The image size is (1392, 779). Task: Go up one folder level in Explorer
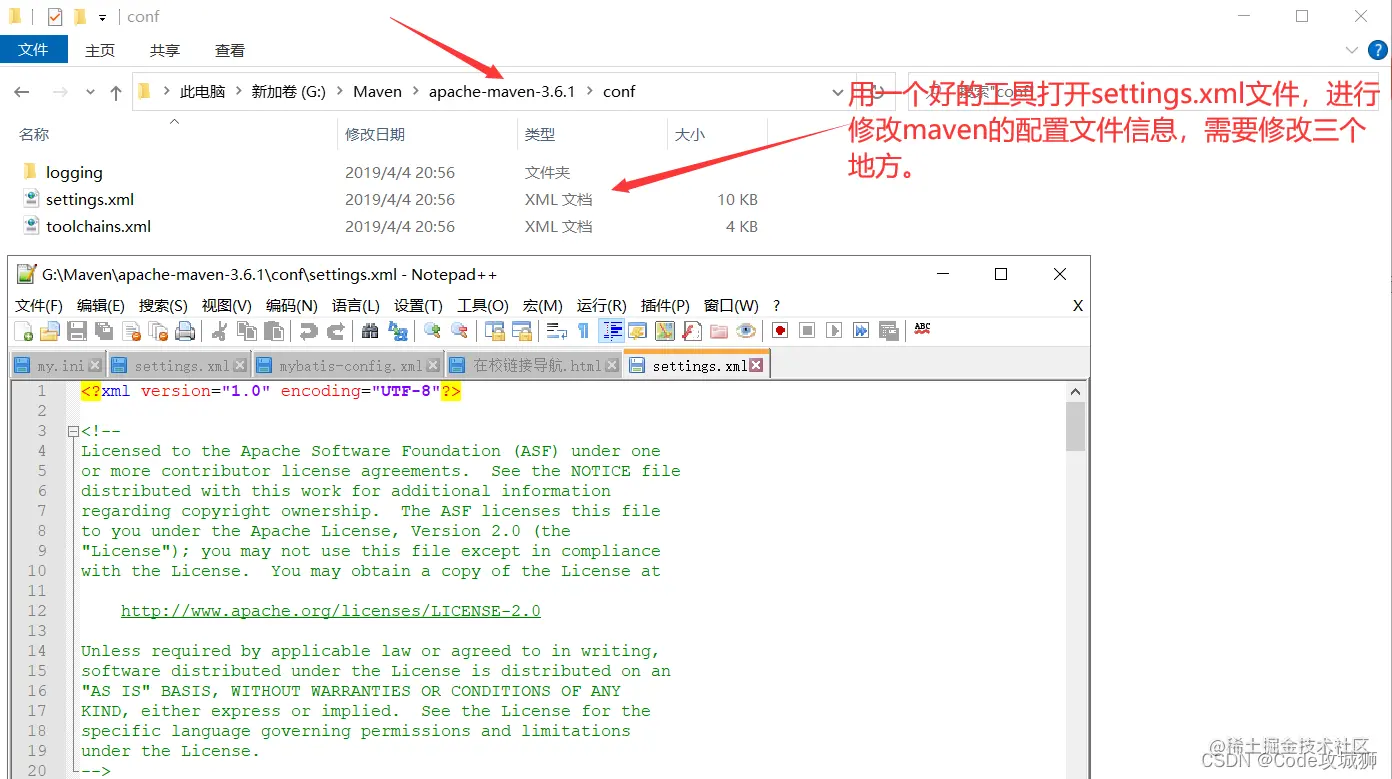click(x=116, y=92)
